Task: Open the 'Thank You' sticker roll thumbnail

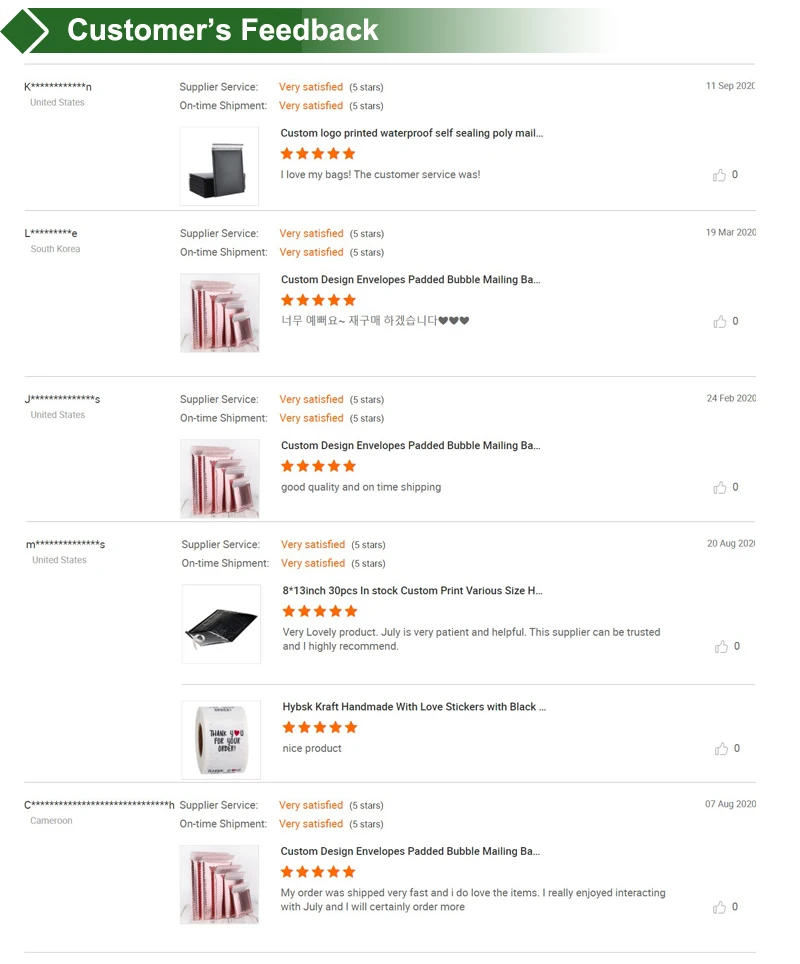Action: 221,740
